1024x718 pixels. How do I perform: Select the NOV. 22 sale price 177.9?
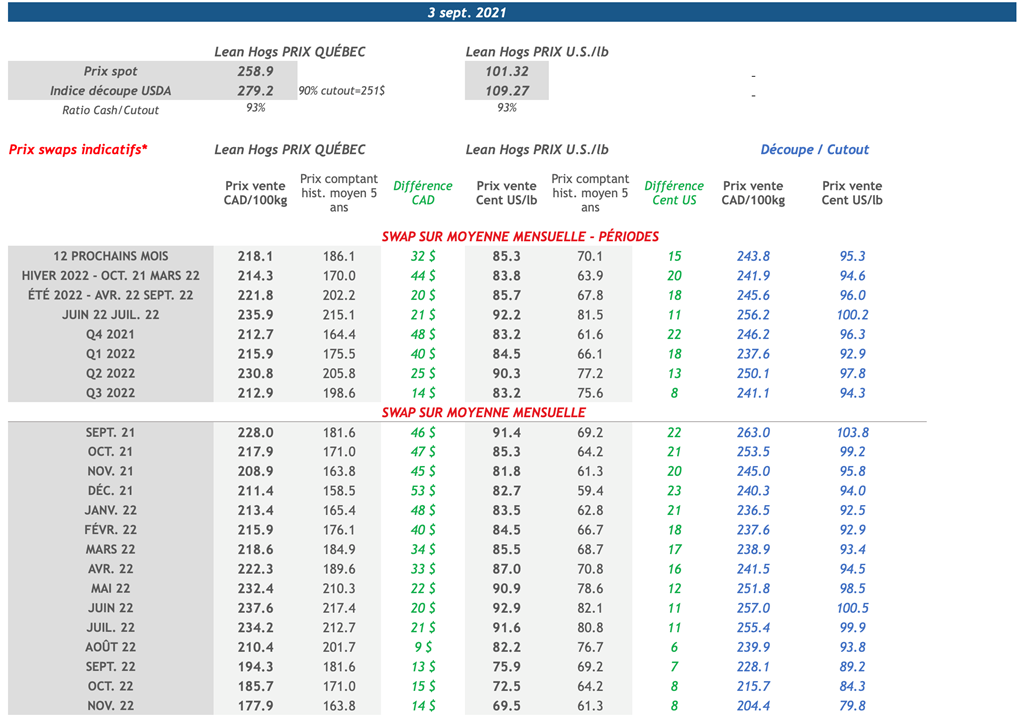(255, 706)
